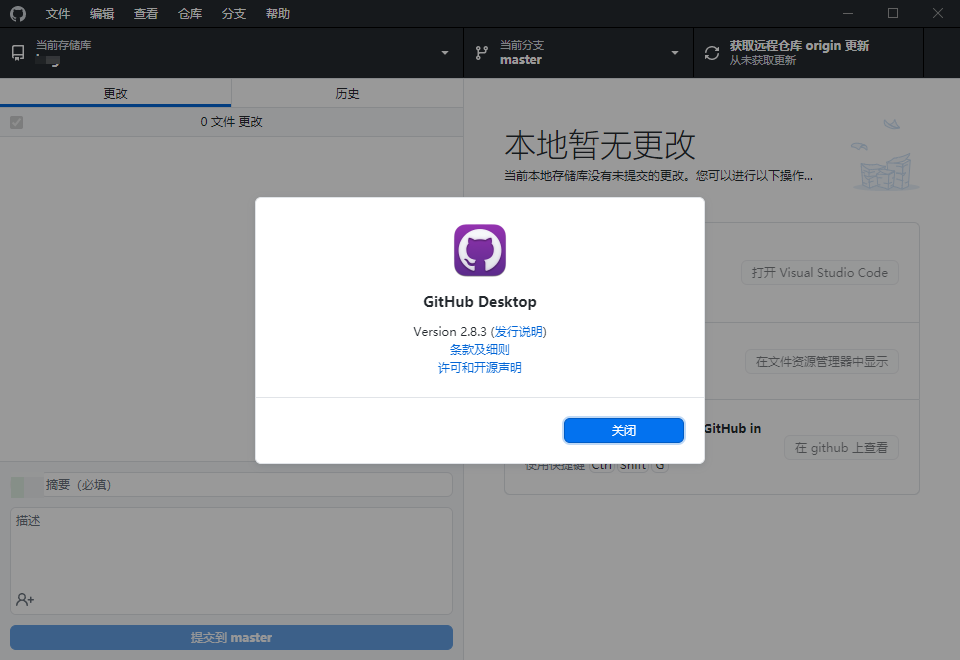Switch to the 更改 tab
The image size is (960, 660).
point(115,93)
